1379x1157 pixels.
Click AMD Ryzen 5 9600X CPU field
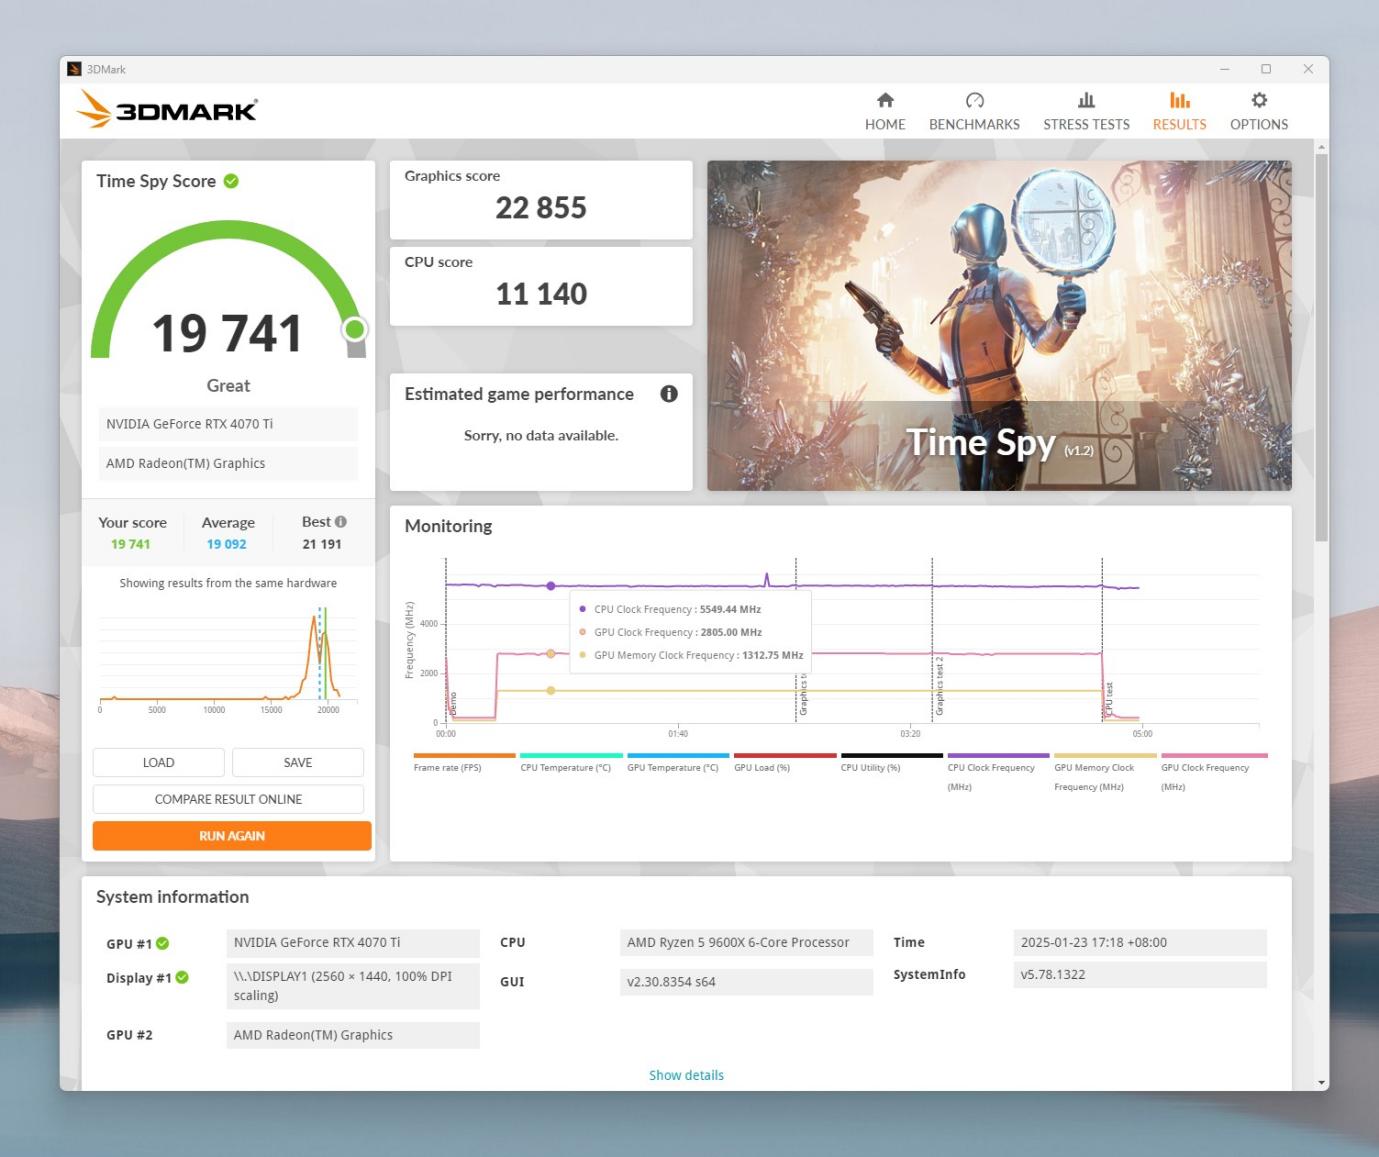[x=746, y=943]
